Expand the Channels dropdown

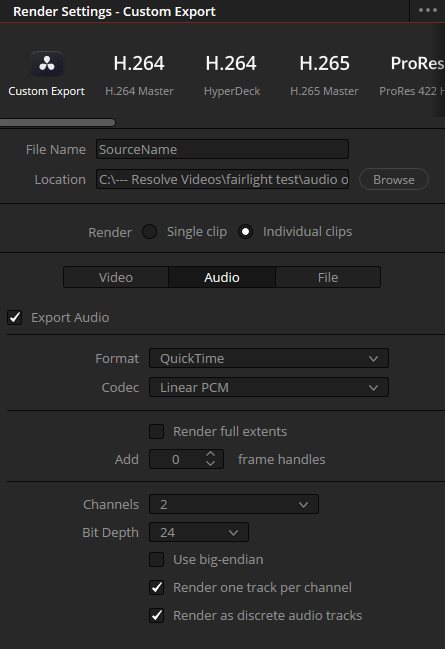[x=234, y=504]
